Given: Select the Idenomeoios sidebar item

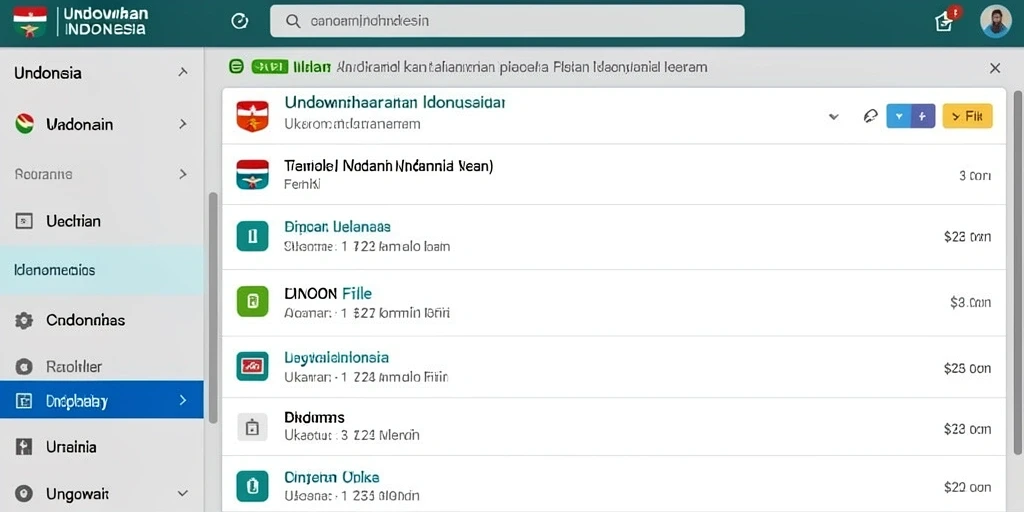Looking at the screenshot, I should (x=101, y=270).
